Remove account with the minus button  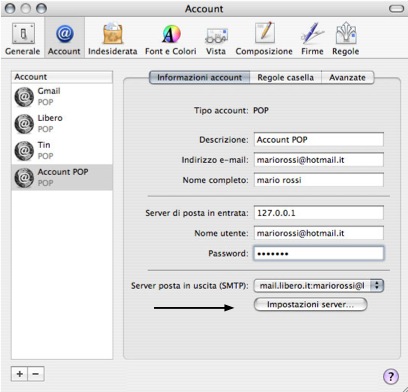click(36, 374)
